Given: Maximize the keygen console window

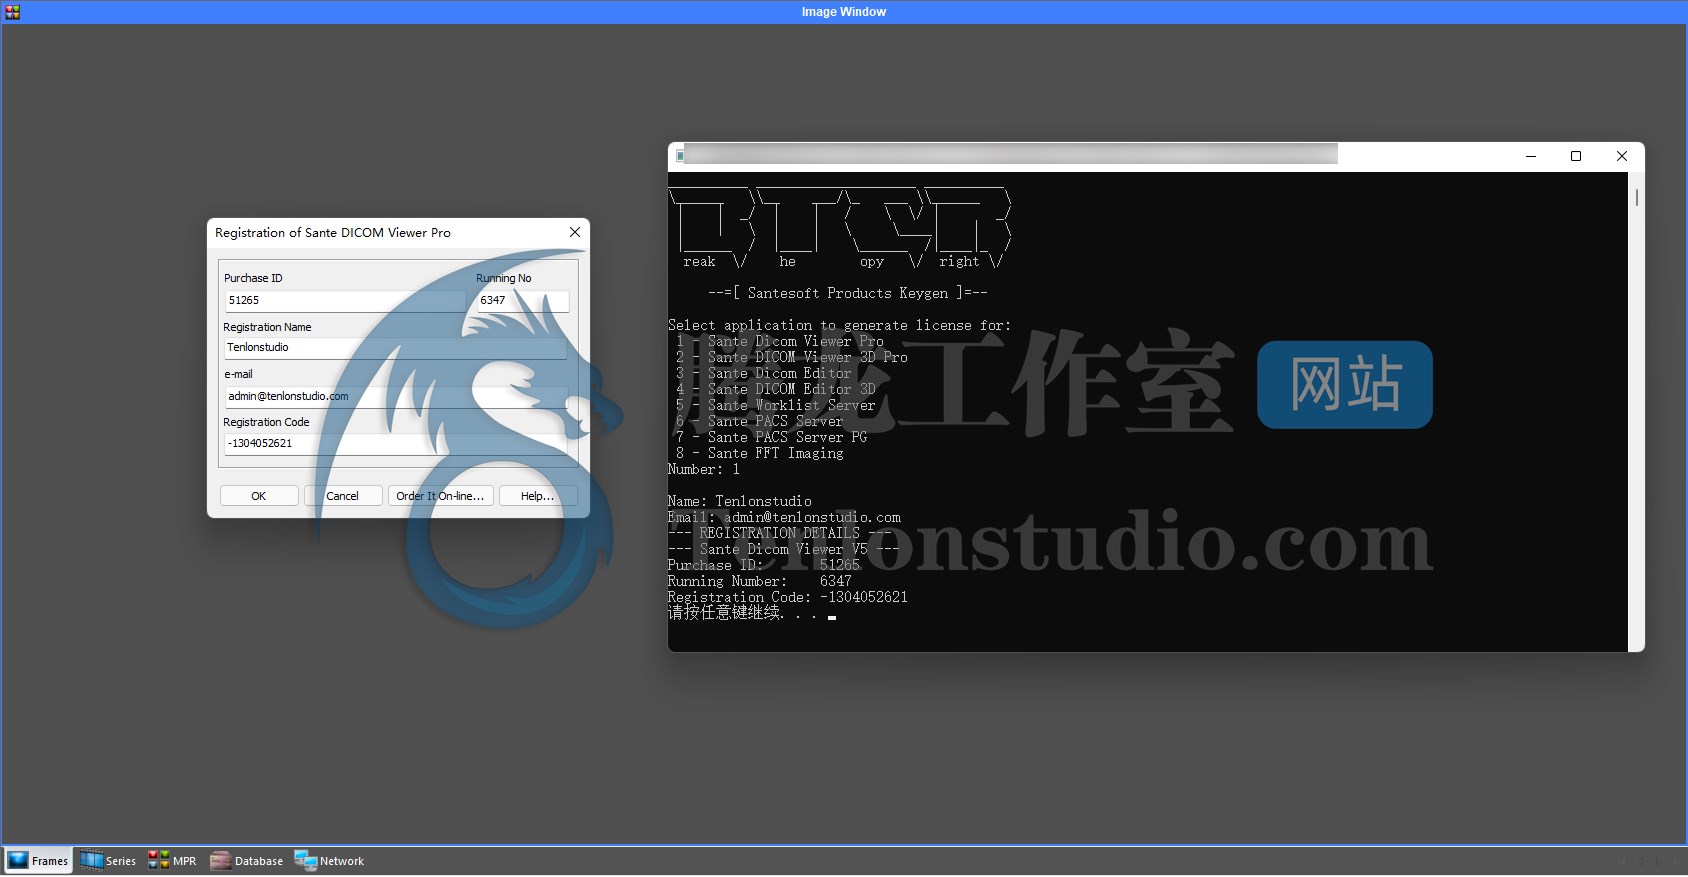Looking at the screenshot, I should pyautogui.click(x=1576, y=156).
